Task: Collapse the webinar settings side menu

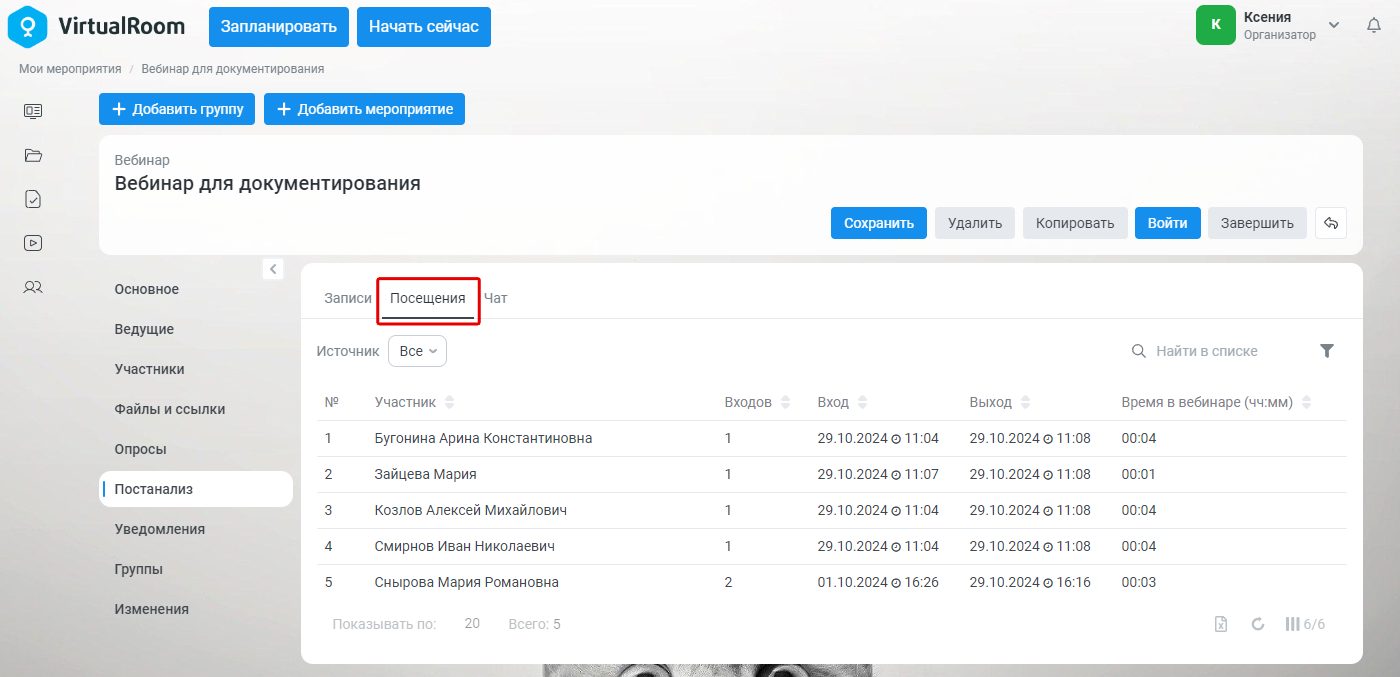Action: pyautogui.click(x=273, y=268)
